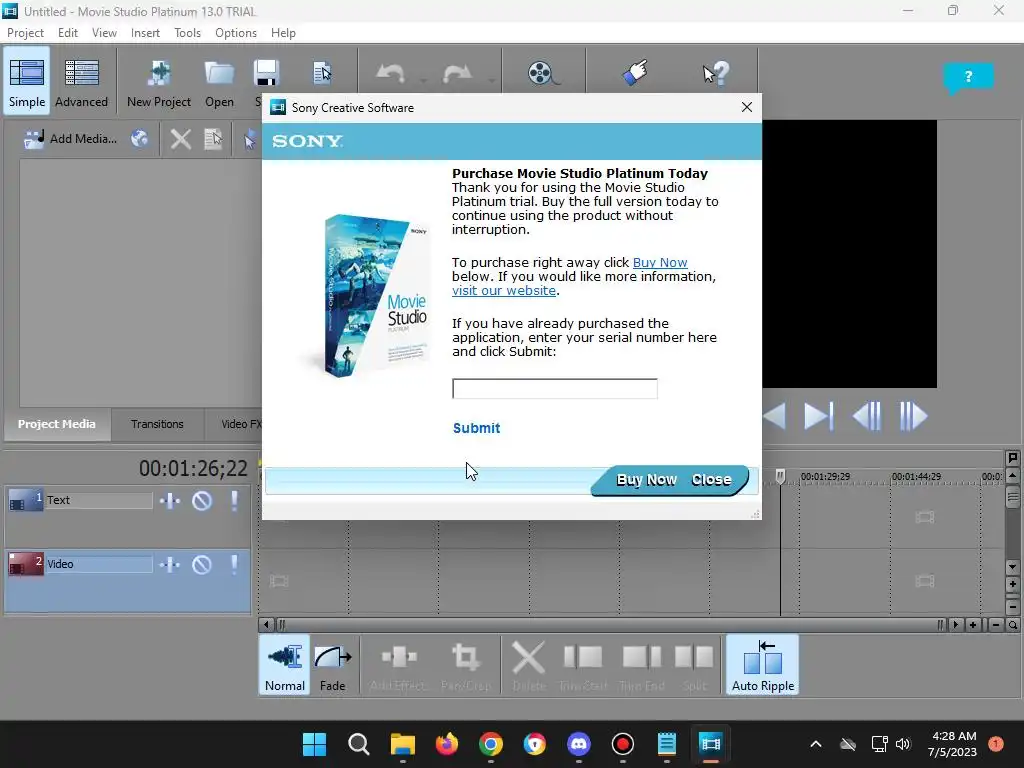1024x768 pixels.
Task: Switch to the Project Media tab
Action: 57,424
